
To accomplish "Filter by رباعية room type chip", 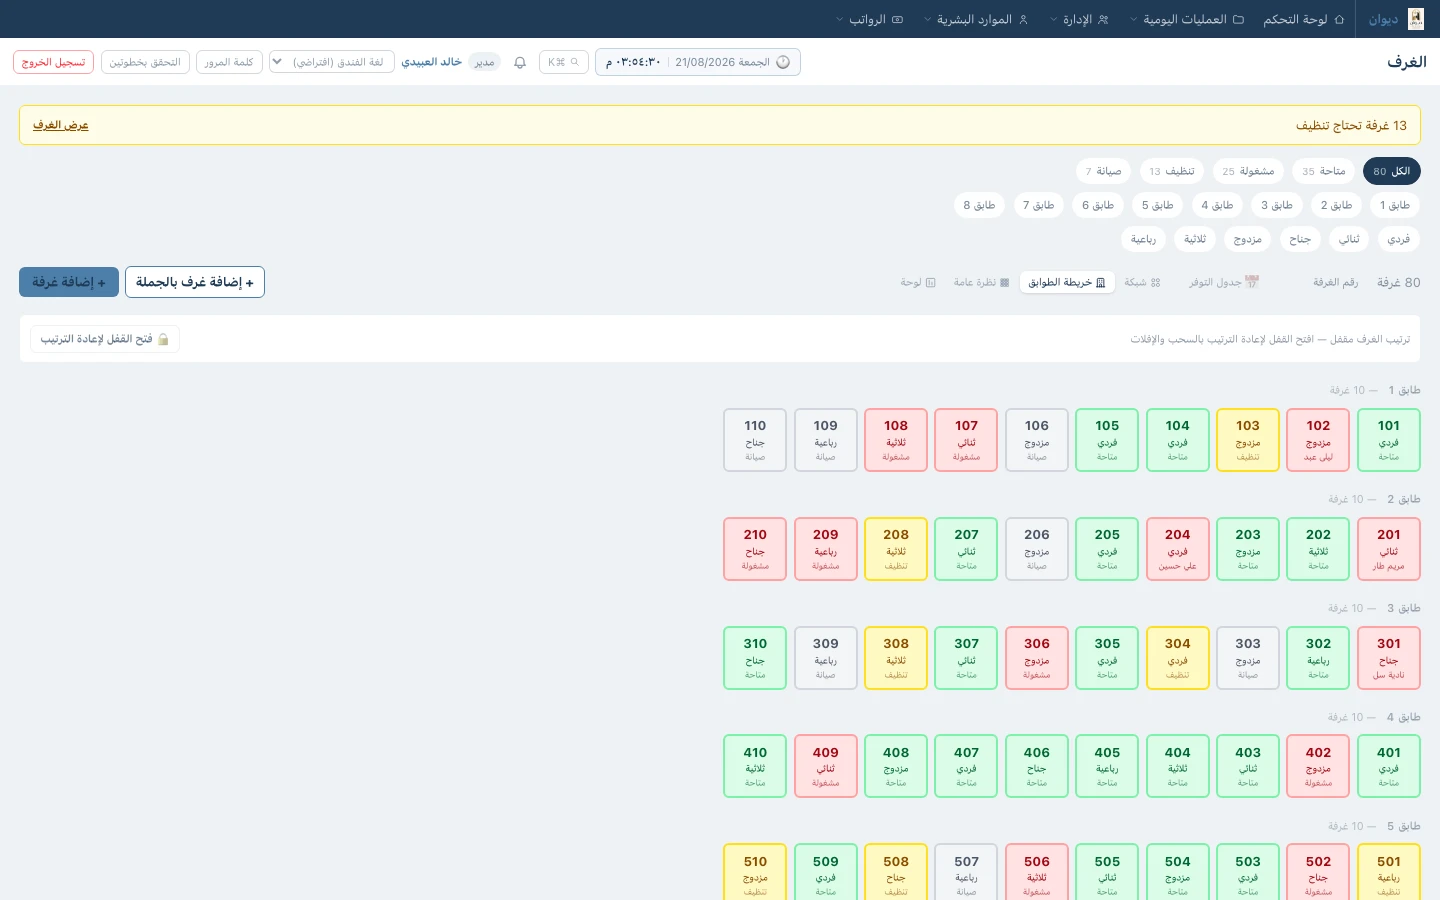I will click(x=1143, y=239).
